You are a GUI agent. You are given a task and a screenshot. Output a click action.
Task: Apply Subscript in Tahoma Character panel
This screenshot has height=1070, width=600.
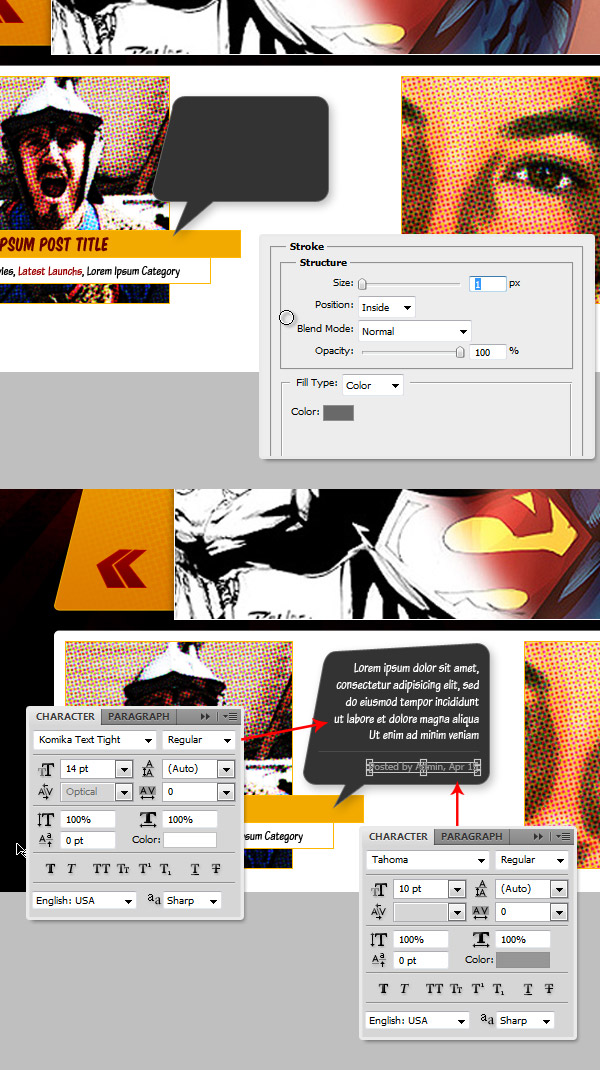[498, 988]
